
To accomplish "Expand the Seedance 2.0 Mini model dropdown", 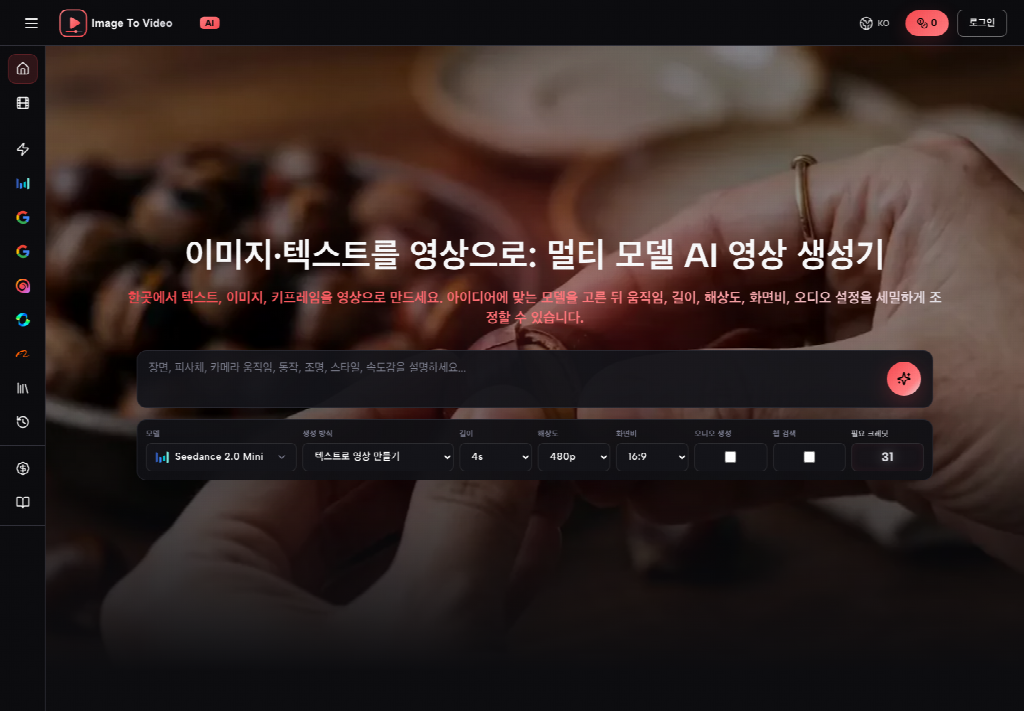I will tap(221, 457).
